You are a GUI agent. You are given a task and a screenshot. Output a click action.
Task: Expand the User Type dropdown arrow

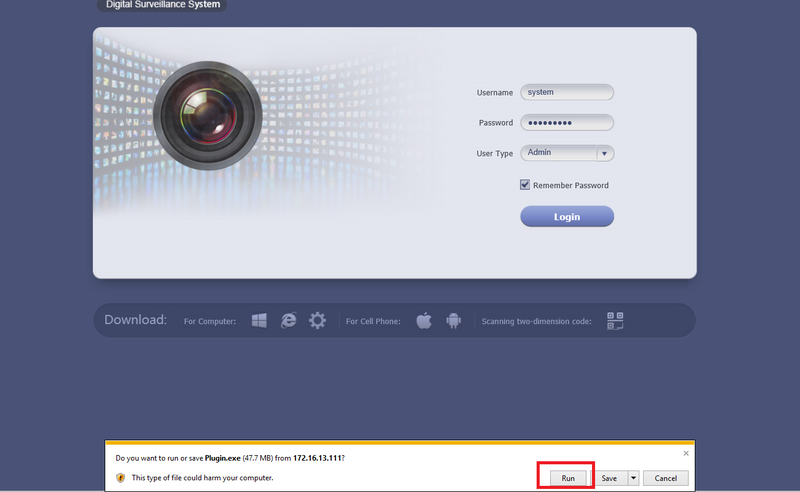(605, 153)
